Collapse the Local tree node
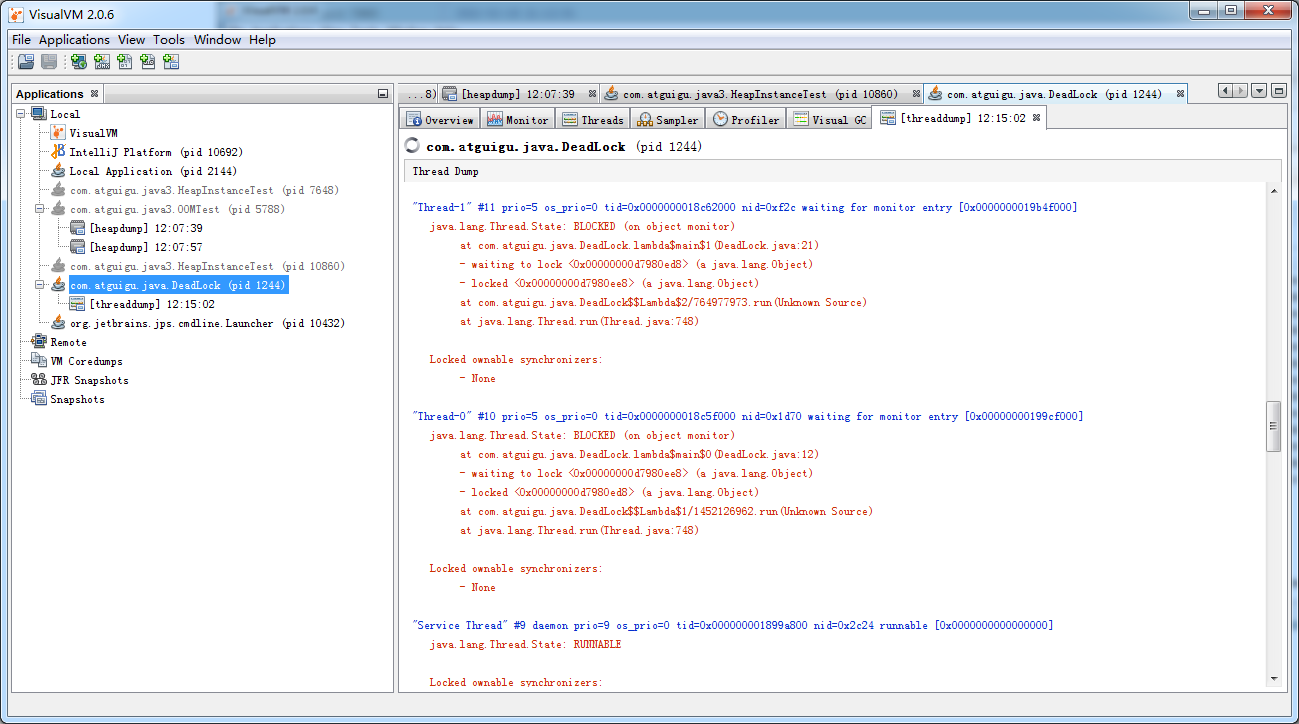 pyautogui.click(x=22, y=114)
